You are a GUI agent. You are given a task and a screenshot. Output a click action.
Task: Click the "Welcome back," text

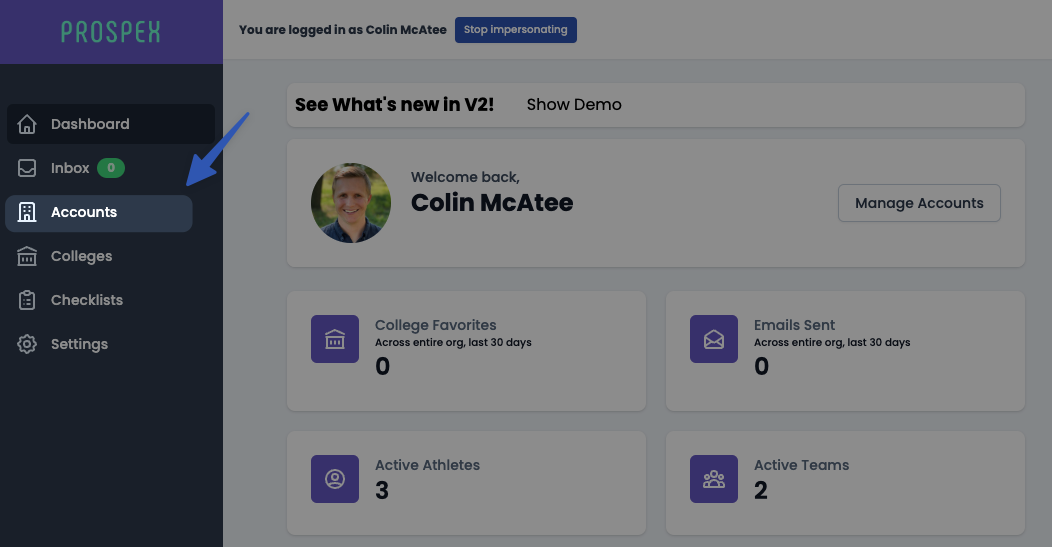pyautogui.click(x=465, y=177)
